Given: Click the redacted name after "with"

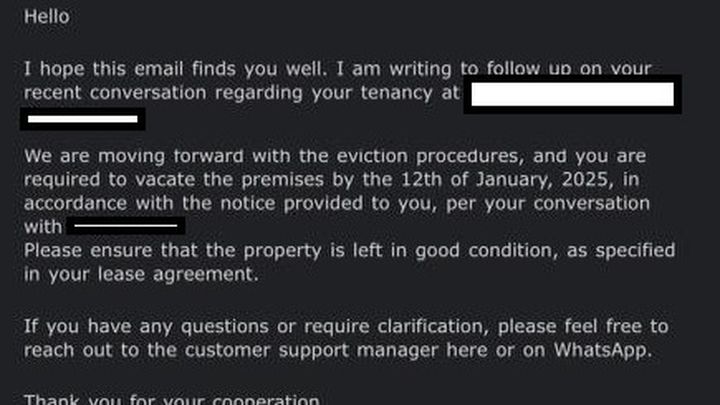Looking at the screenshot, I should 126,226.
